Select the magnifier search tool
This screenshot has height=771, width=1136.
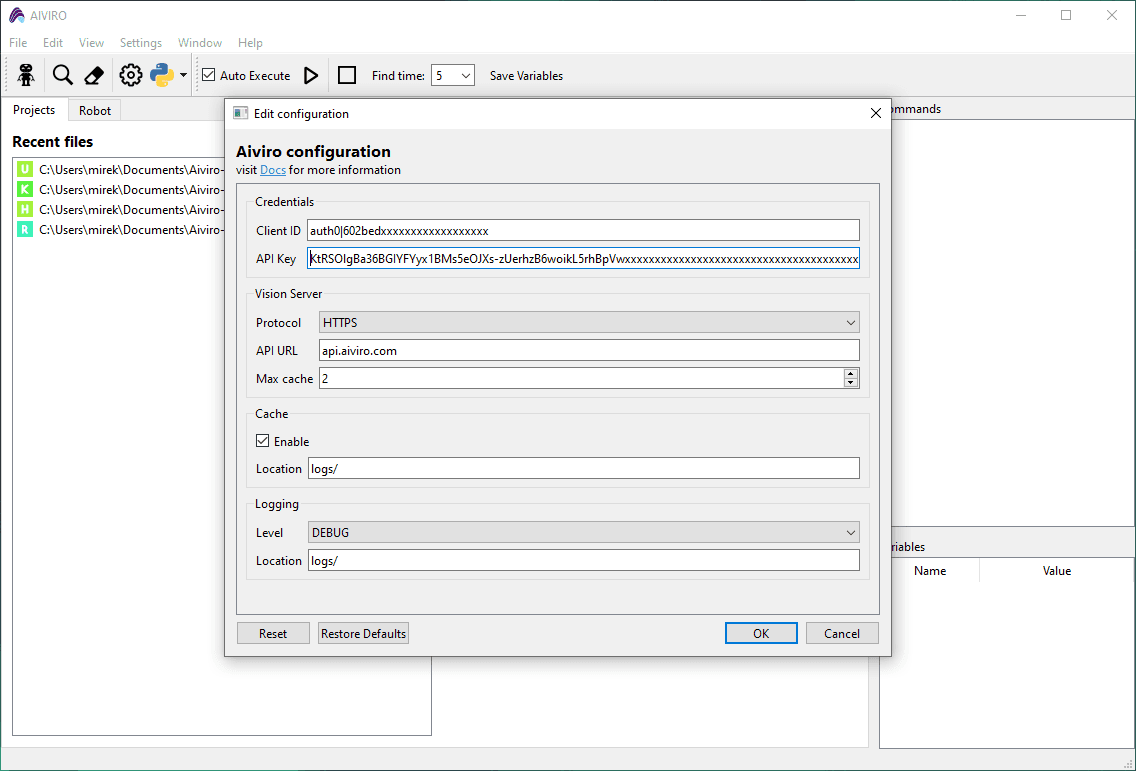pos(63,75)
